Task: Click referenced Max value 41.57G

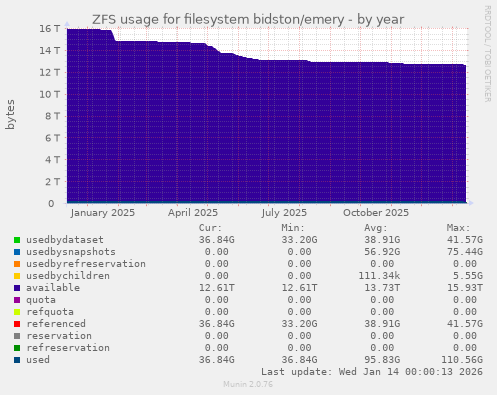Action: click(465, 324)
